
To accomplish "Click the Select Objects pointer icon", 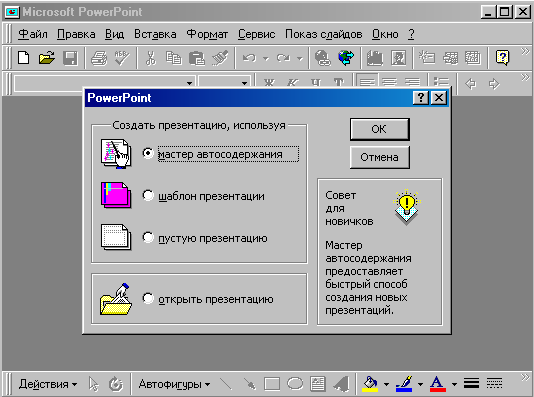I will 93,384.
